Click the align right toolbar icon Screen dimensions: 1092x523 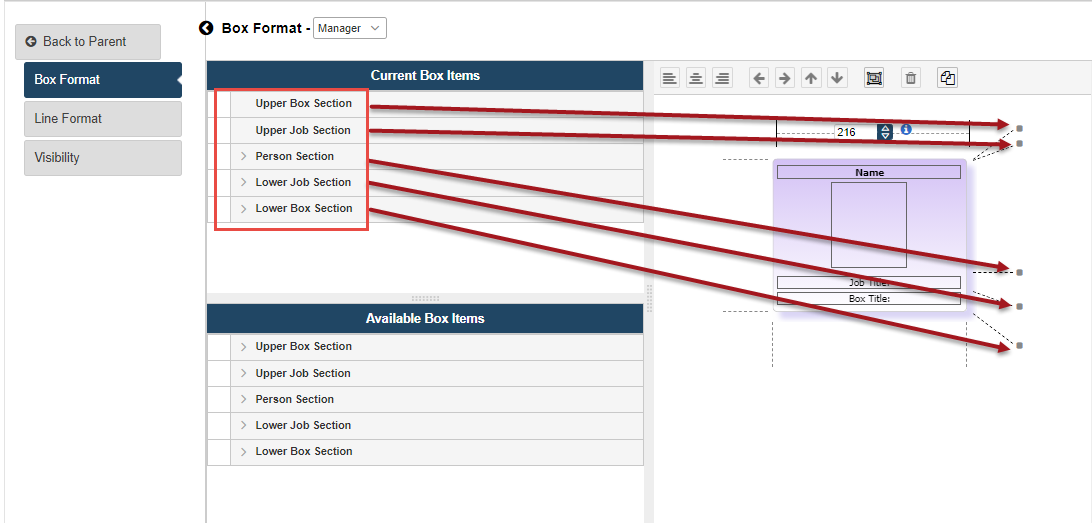[723, 78]
